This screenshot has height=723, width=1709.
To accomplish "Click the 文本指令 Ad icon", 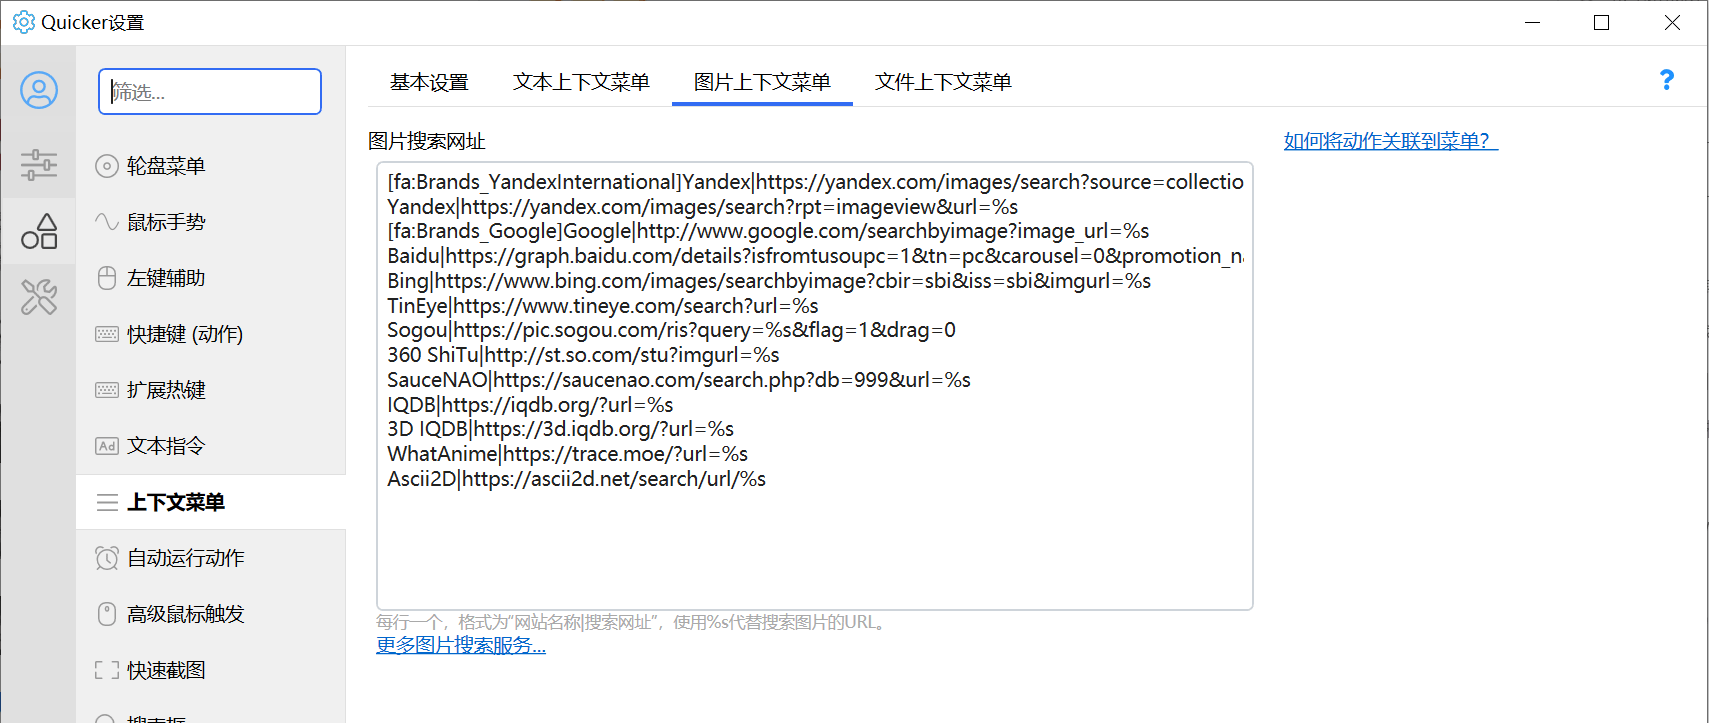I will [x=107, y=446].
